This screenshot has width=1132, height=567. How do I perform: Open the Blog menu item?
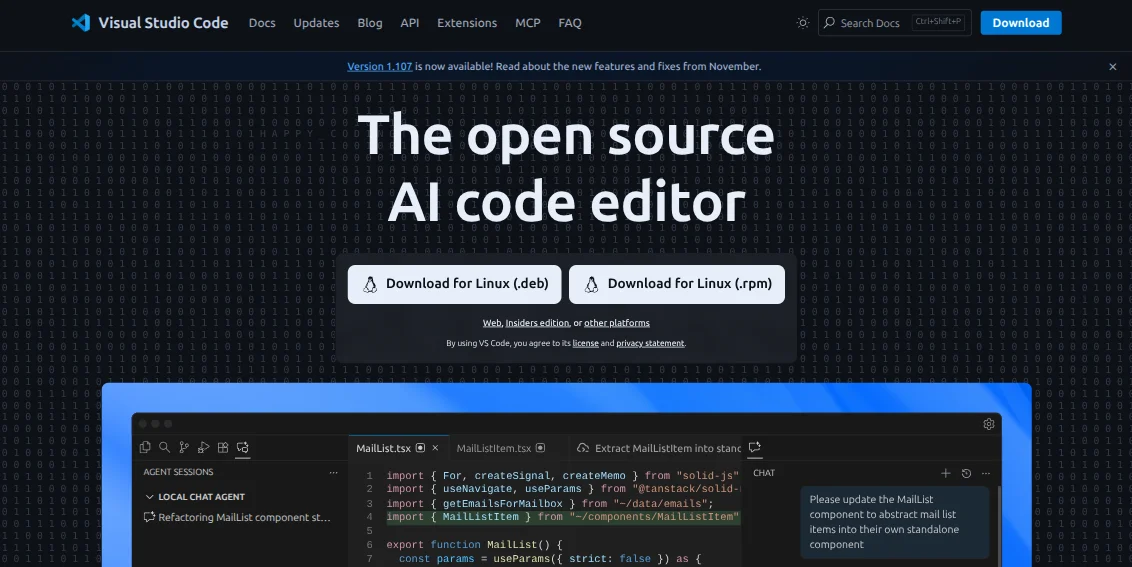click(x=370, y=23)
